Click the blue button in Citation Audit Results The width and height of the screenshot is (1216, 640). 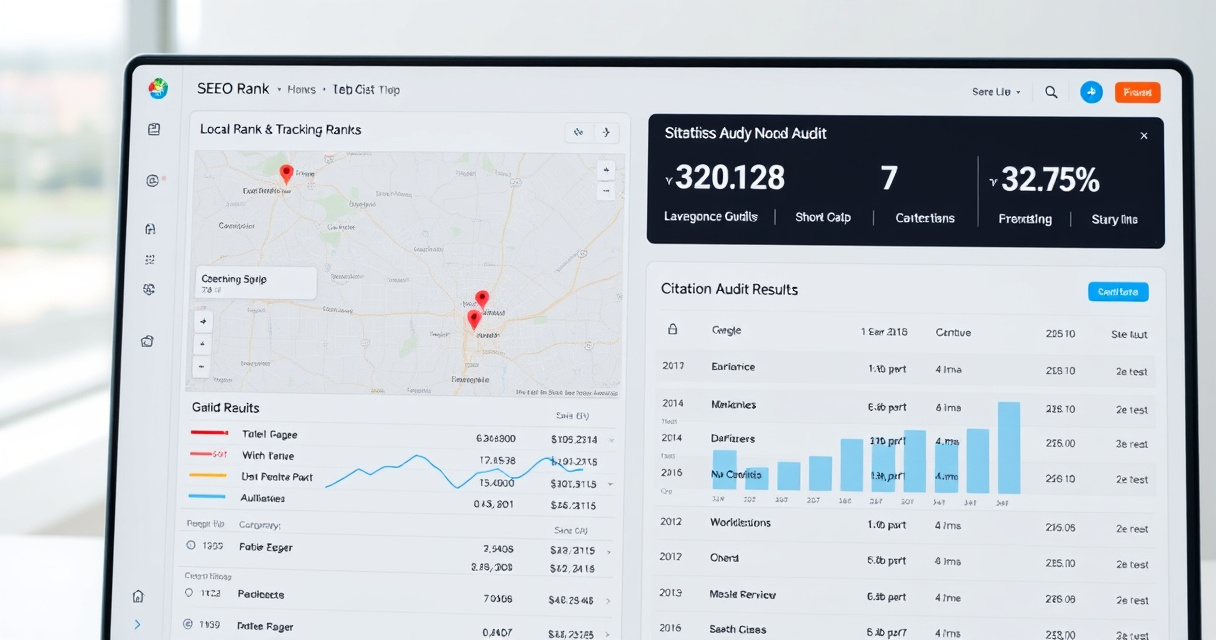1118,292
